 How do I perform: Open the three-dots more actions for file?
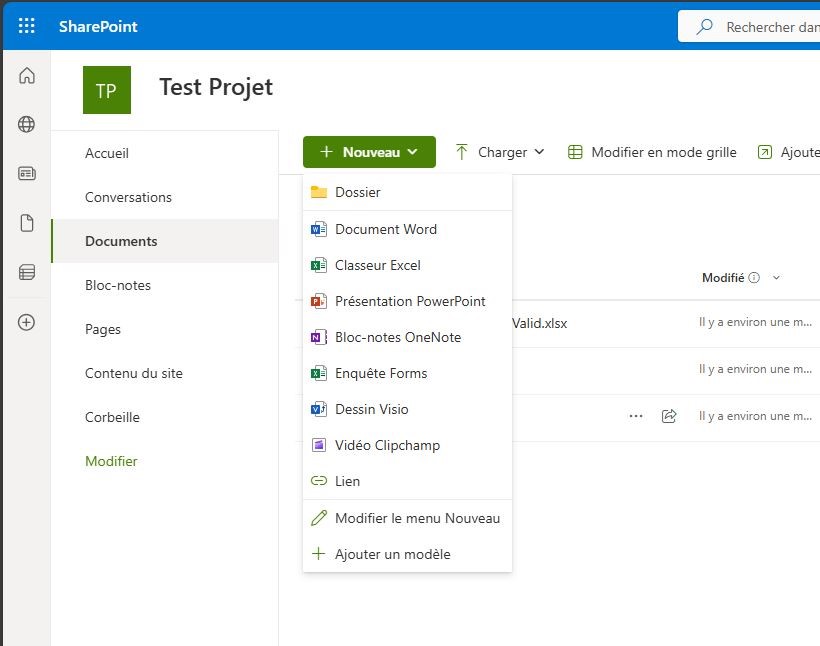click(636, 416)
